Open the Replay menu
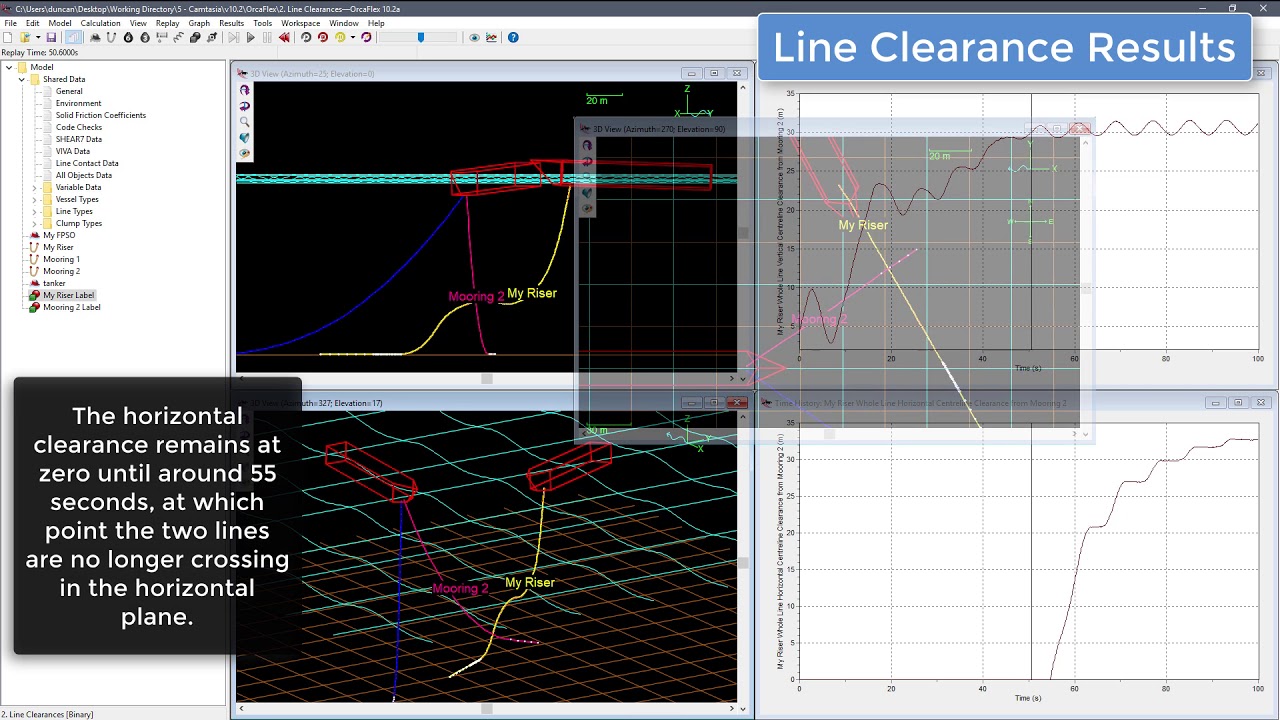Viewport: 1280px width, 720px height. click(x=167, y=23)
